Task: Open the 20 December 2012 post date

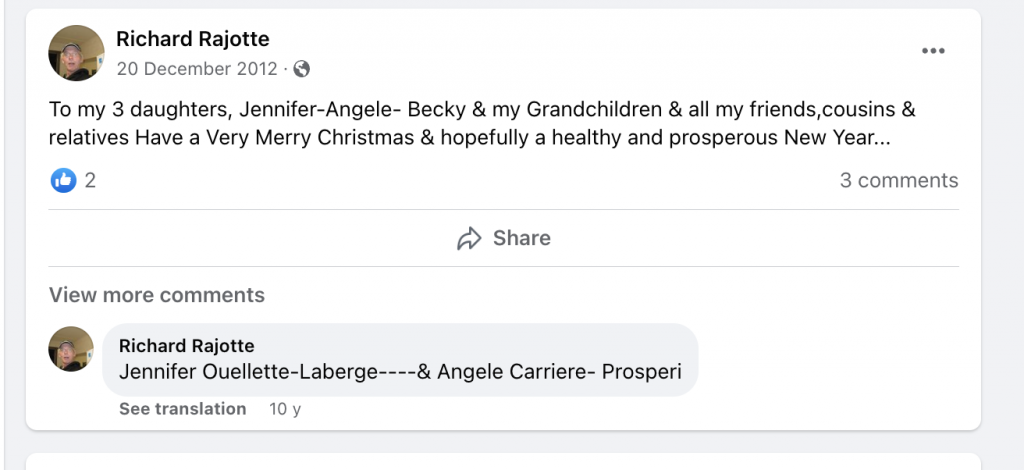Action: click(196, 69)
